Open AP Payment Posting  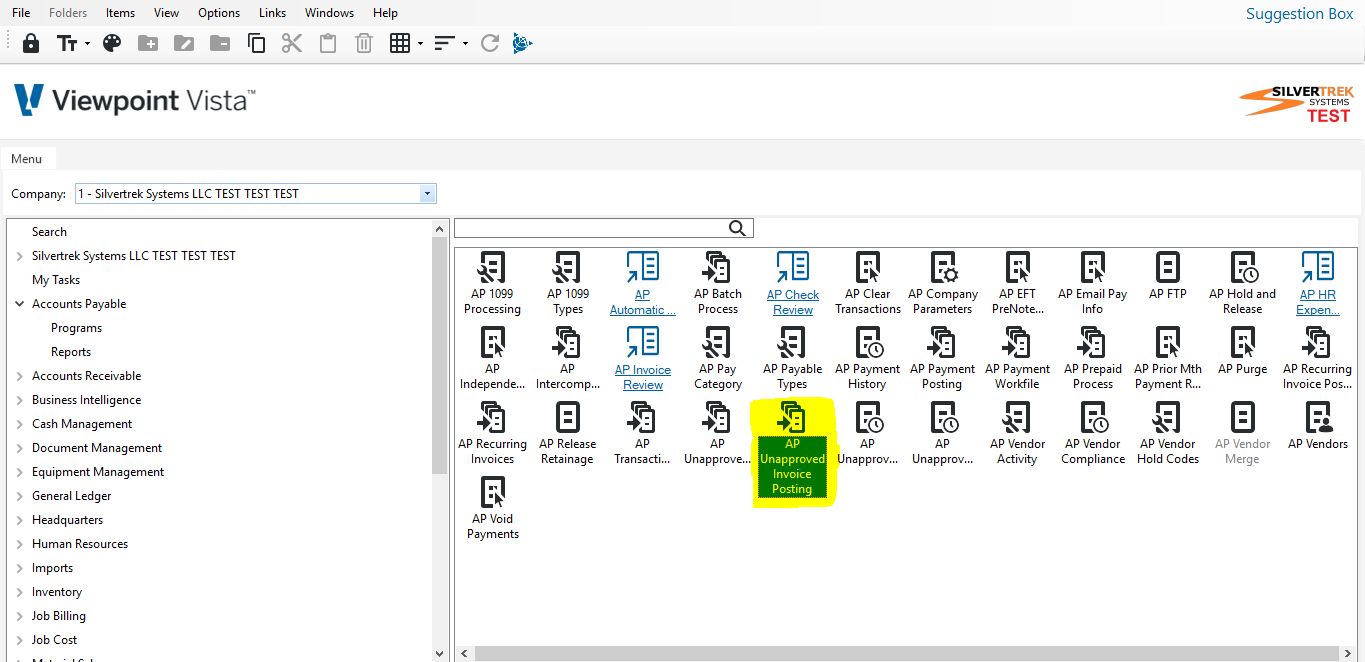pos(942,359)
